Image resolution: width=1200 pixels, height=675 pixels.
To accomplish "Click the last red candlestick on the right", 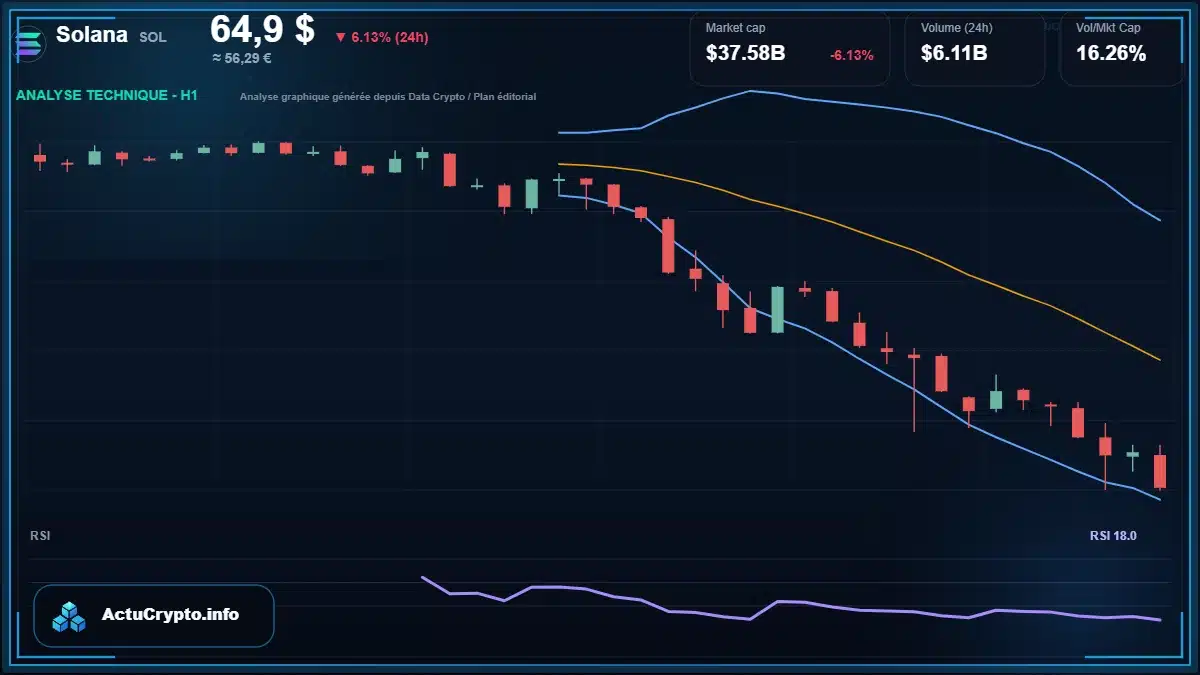I will click(1160, 470).
